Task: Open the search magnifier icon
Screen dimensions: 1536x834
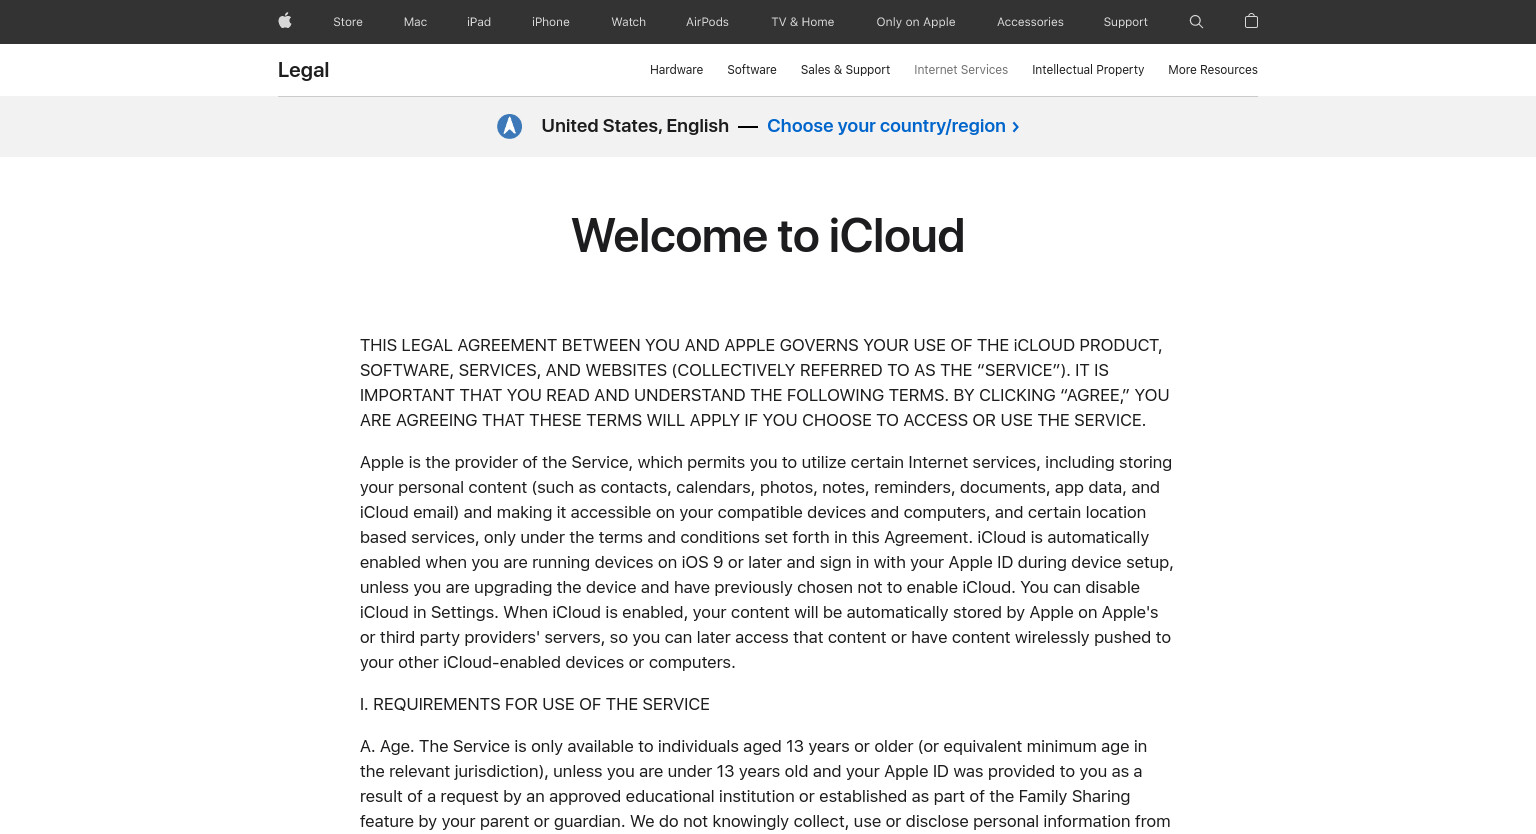Action: (x=1196, y=21)
